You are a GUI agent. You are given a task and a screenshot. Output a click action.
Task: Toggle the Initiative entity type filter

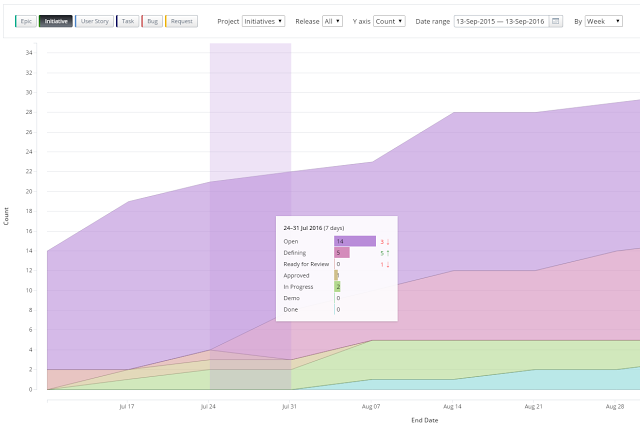[x=56, y=21]
